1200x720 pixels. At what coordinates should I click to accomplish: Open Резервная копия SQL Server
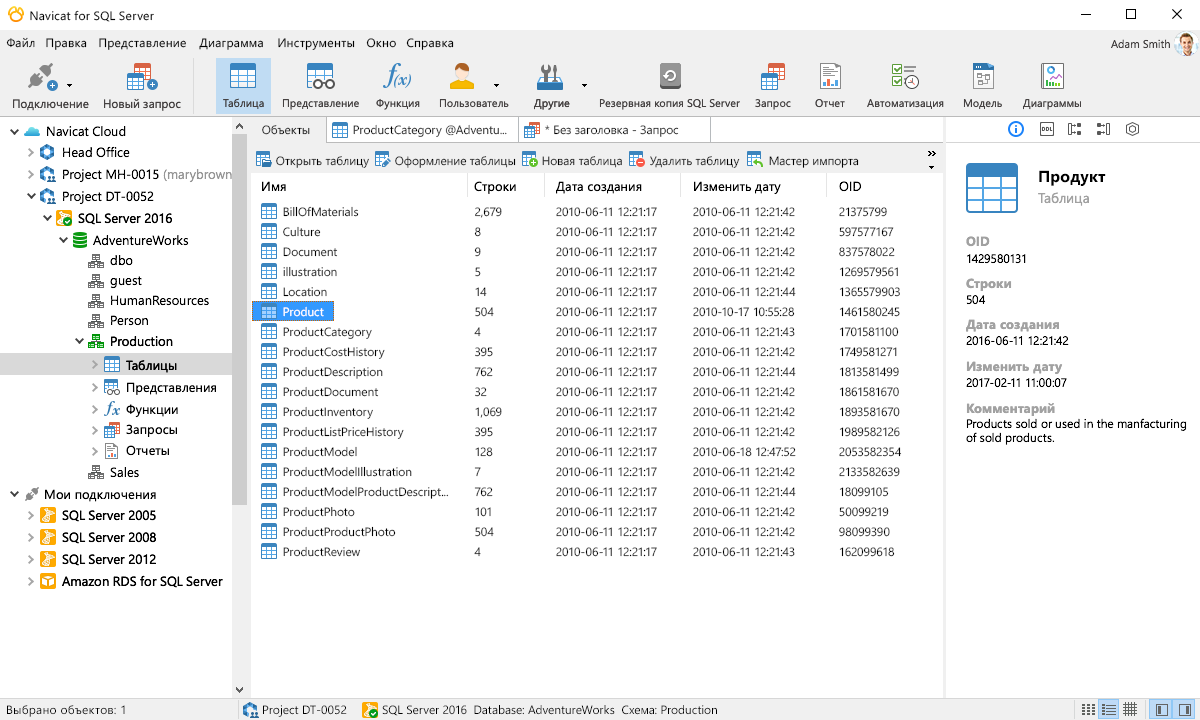669,86
